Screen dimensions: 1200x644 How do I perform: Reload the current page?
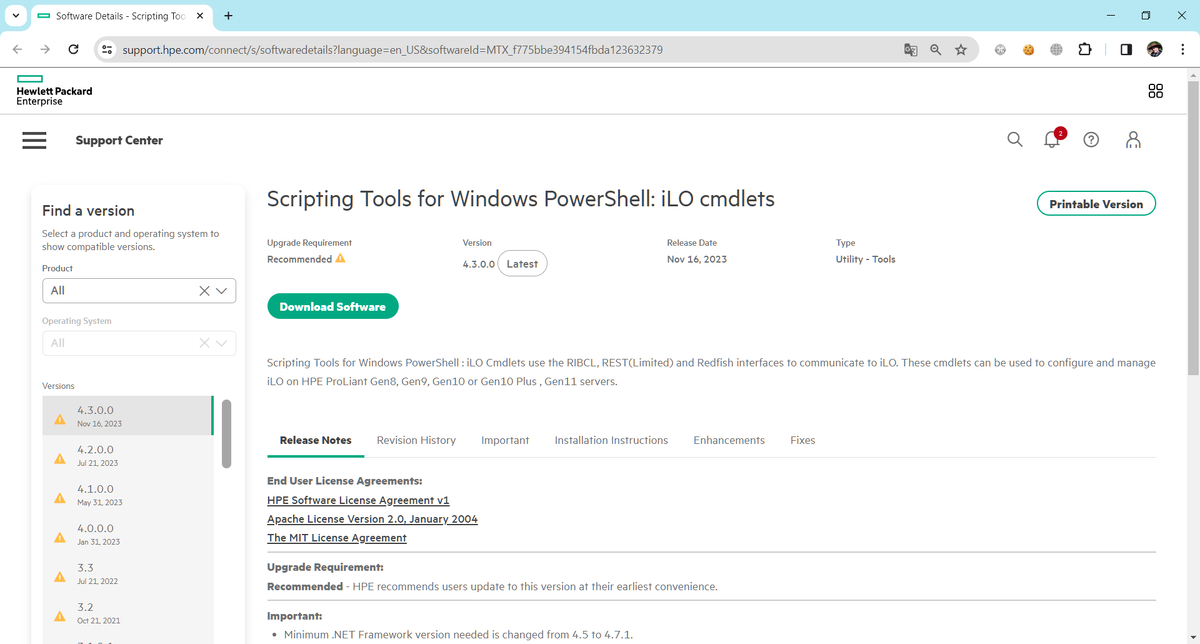73,49
